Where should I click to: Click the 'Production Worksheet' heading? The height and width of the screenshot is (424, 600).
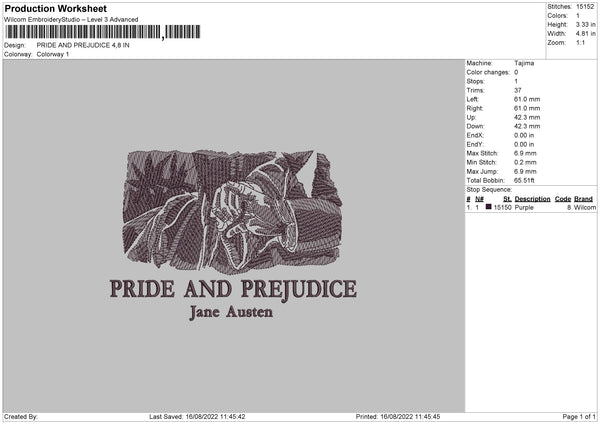click(56, 8)
